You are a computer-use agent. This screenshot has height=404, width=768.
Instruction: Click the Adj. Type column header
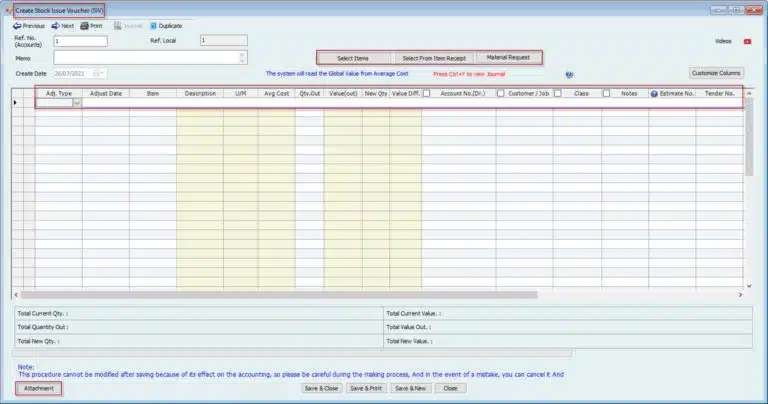click(x=59, y=94)
